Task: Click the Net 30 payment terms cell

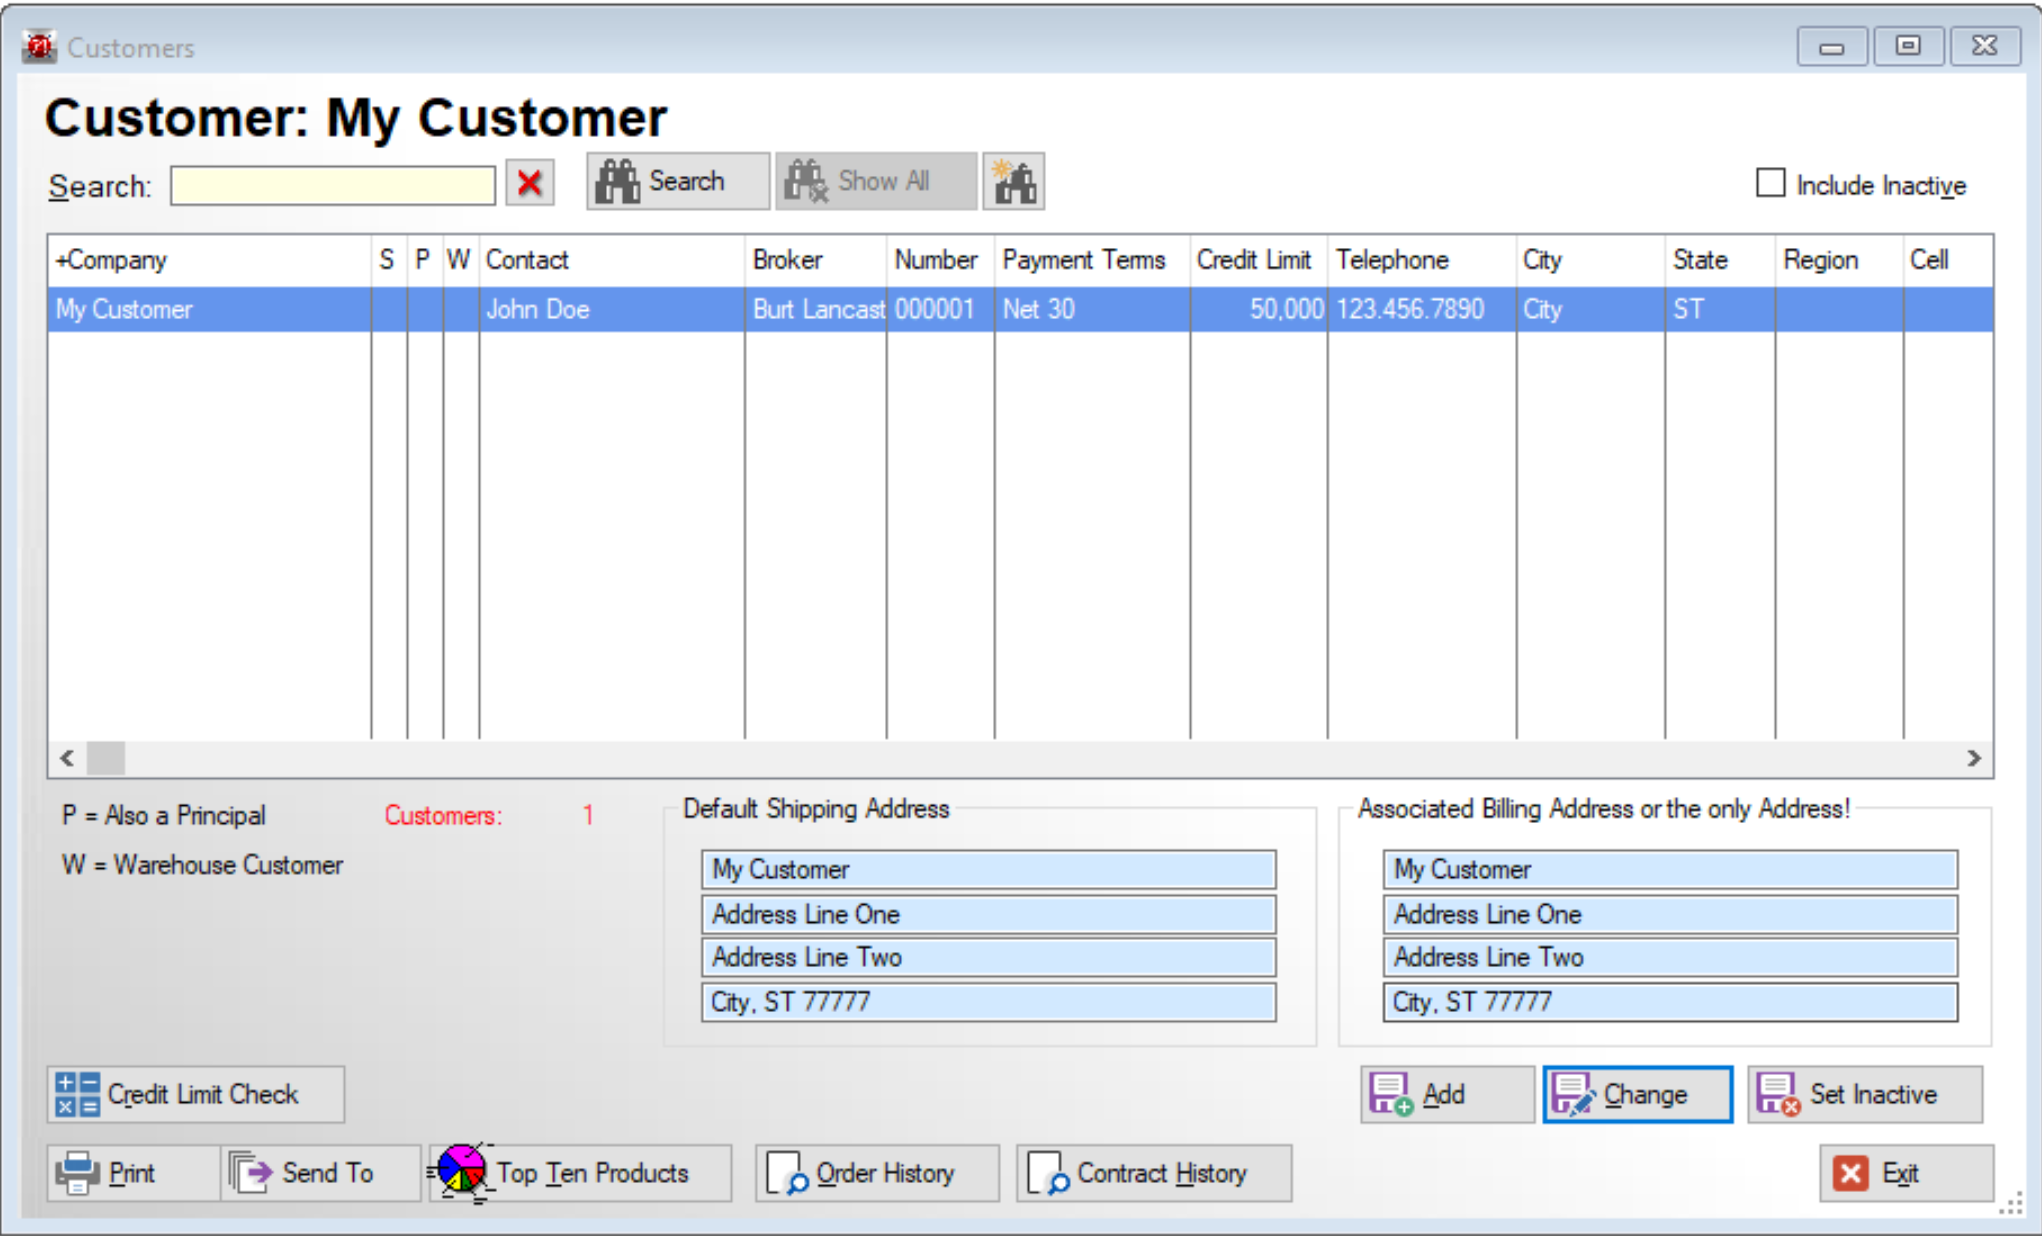Action: [1092, 309]
